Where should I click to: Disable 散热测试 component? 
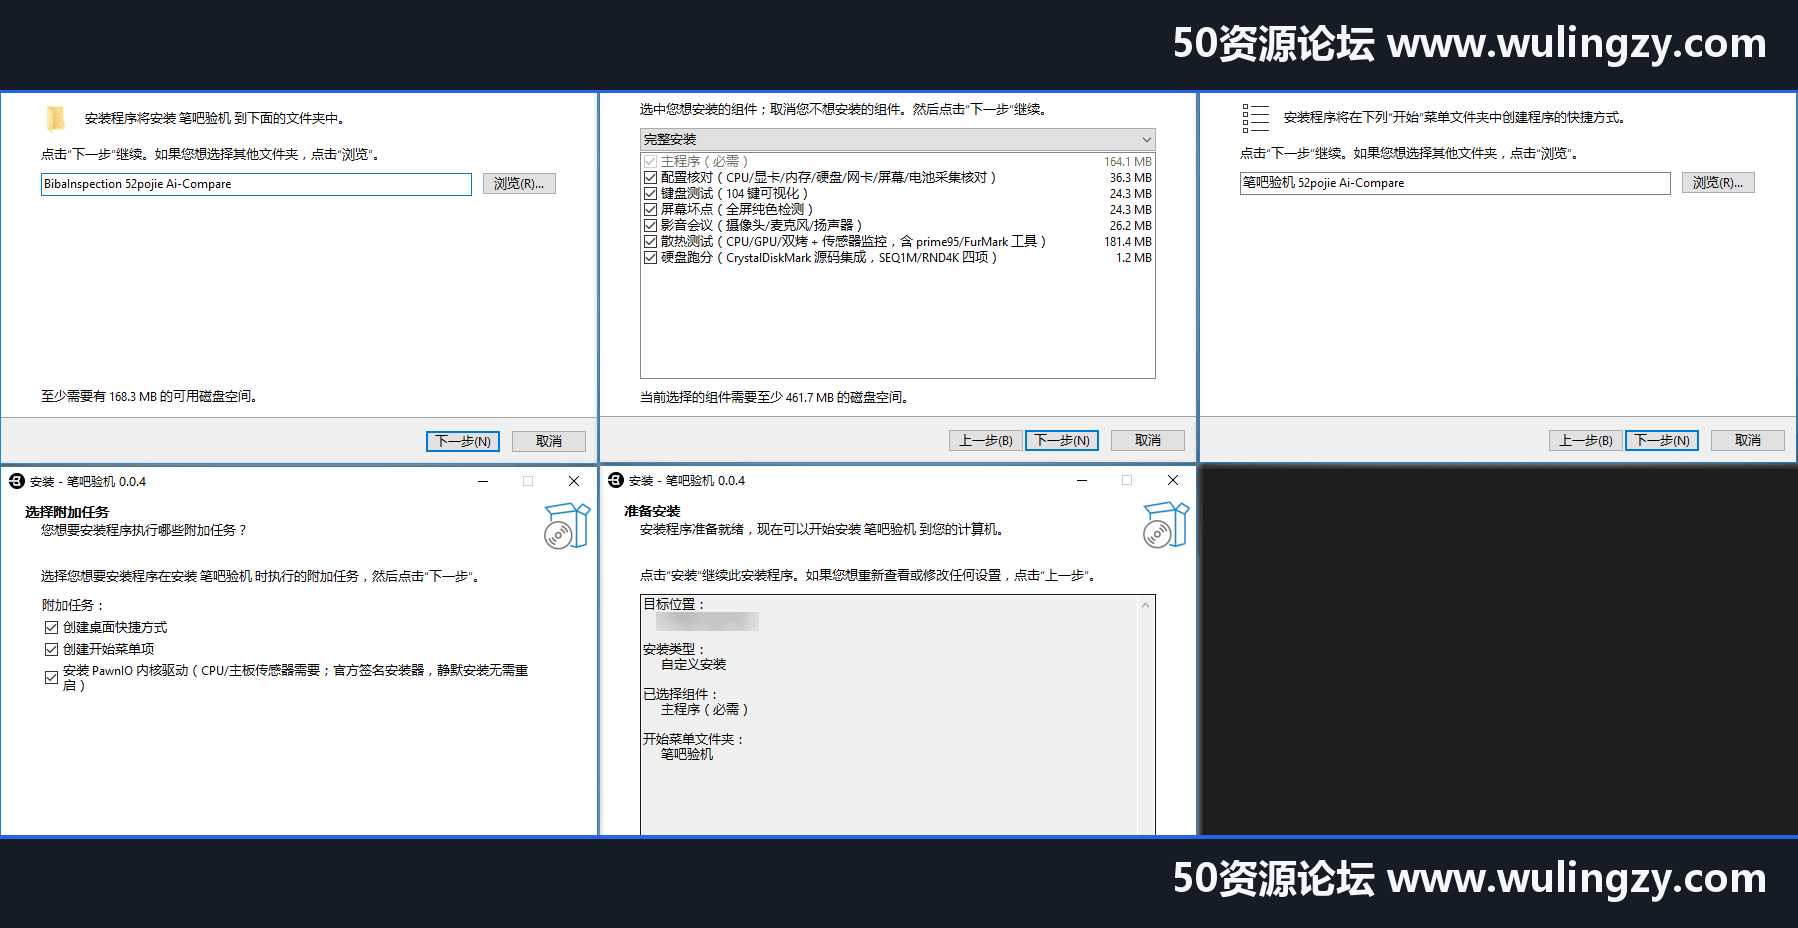pyautogui.click(x=651, y=241)
